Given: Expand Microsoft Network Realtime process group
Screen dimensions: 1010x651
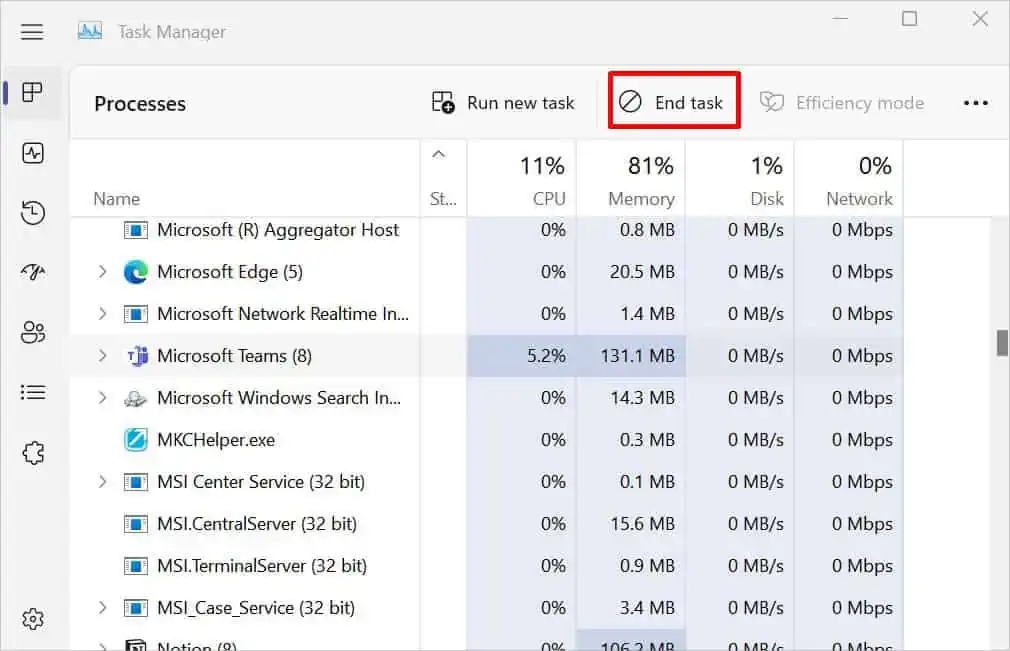Looking at the screenshot, I should (x=102, y=314).
